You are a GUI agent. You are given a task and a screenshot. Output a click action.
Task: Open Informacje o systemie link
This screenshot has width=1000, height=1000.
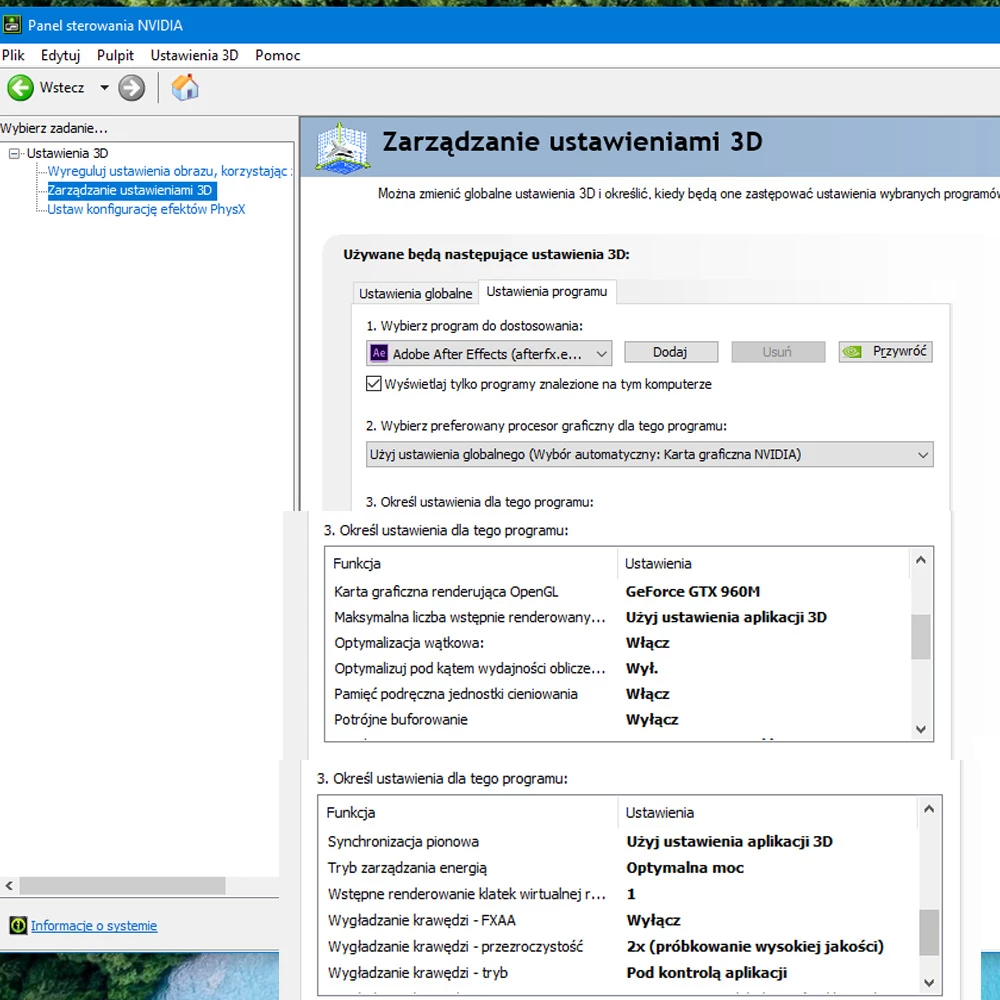[94, 925]
